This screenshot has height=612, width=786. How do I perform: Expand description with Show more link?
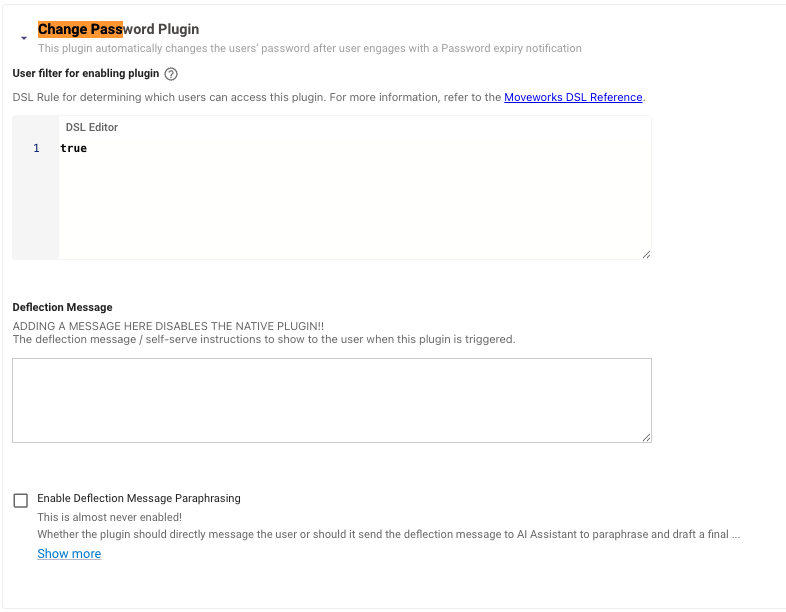coord(69,553)
